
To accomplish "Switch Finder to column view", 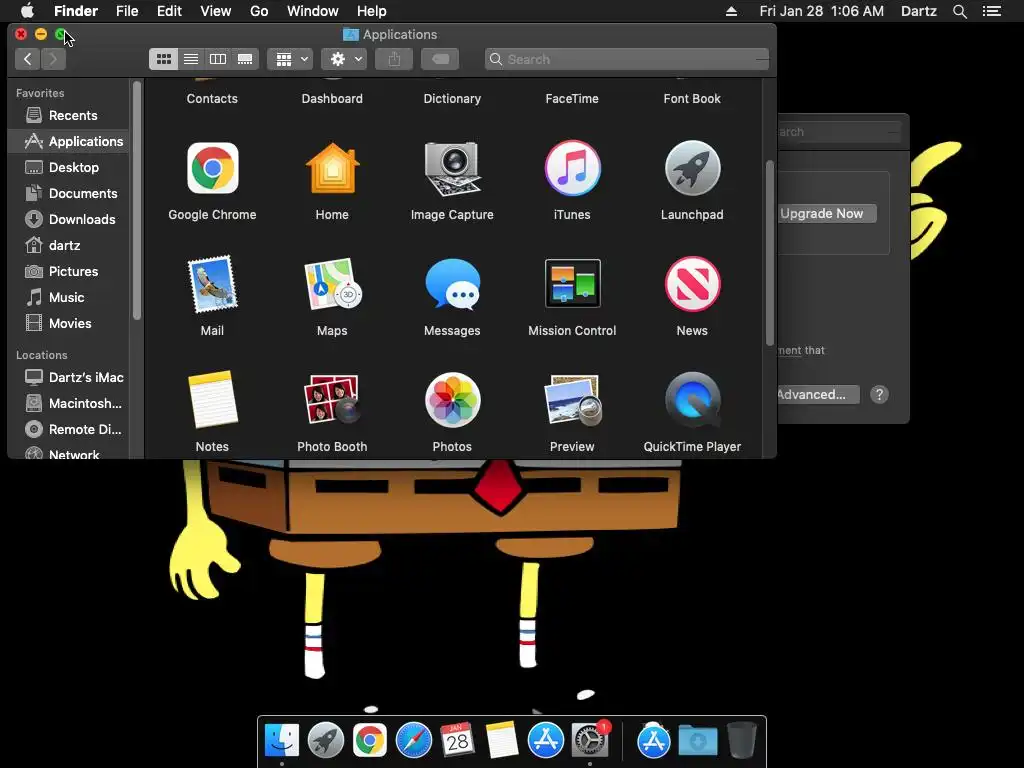I will 218,59.
